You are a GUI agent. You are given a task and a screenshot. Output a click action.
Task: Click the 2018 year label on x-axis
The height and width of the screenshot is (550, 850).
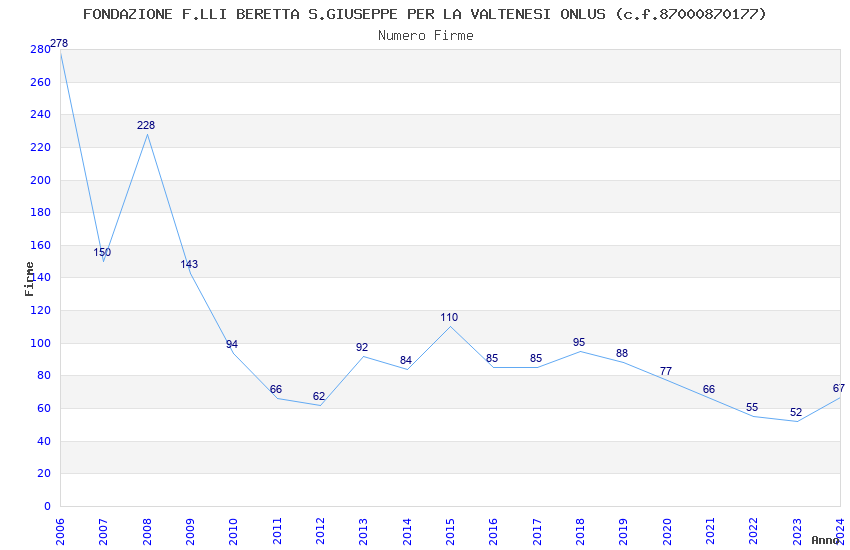(x=580, y=531)
